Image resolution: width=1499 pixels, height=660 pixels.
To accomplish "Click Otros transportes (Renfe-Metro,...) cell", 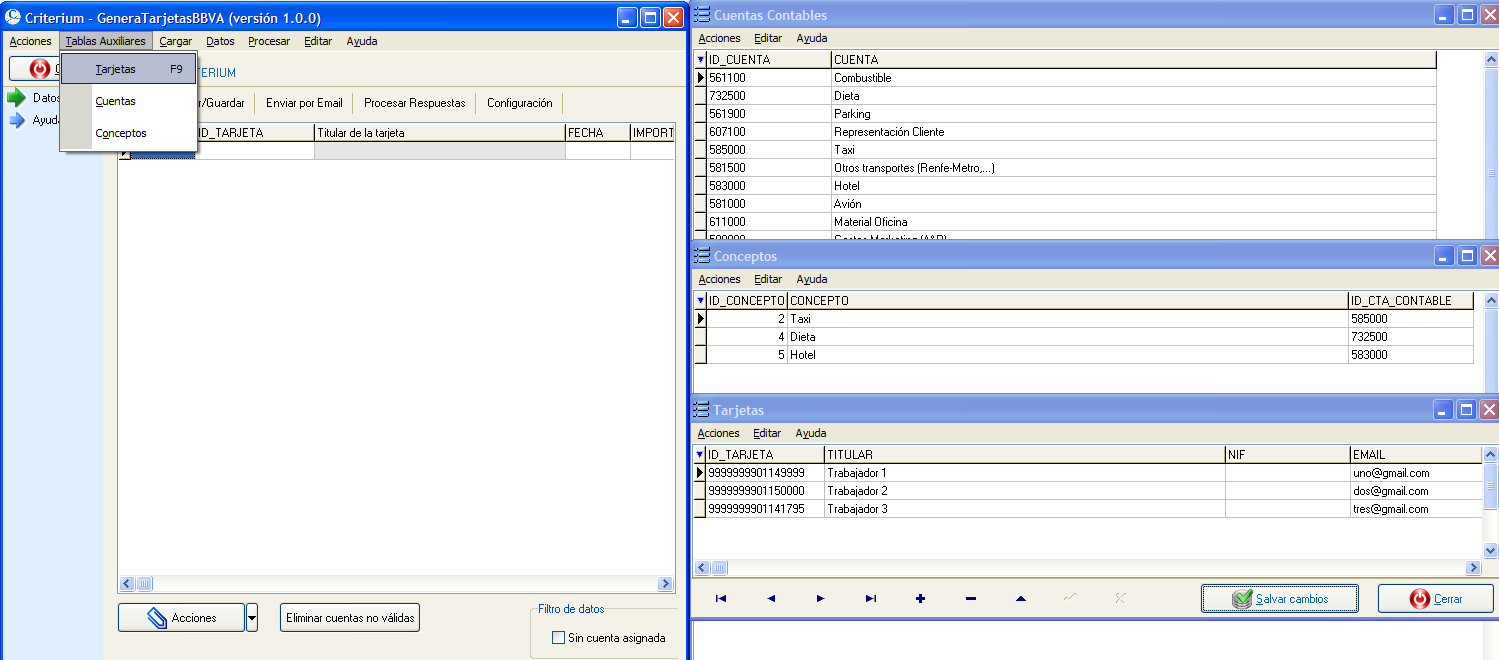I will tap(1134, 168).
